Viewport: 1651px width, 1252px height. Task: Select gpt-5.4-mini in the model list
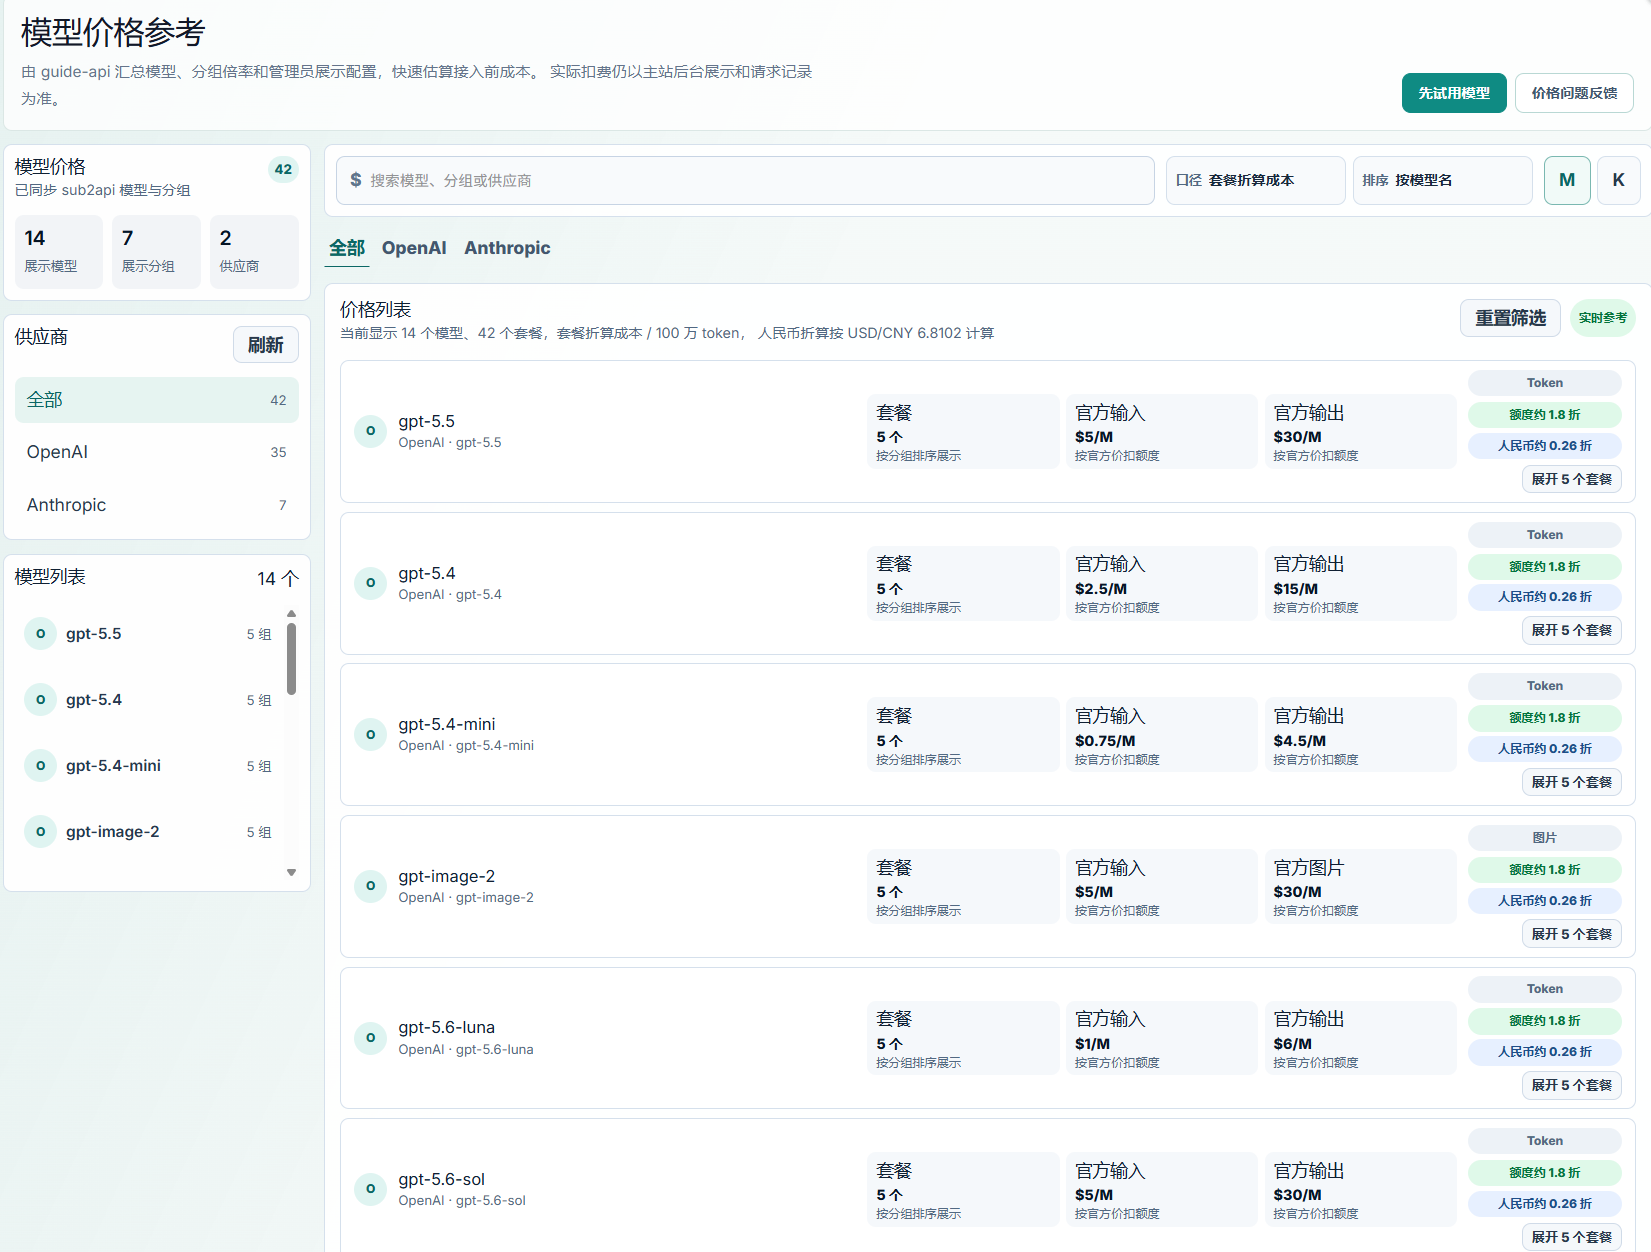click(x=150, y=766)
